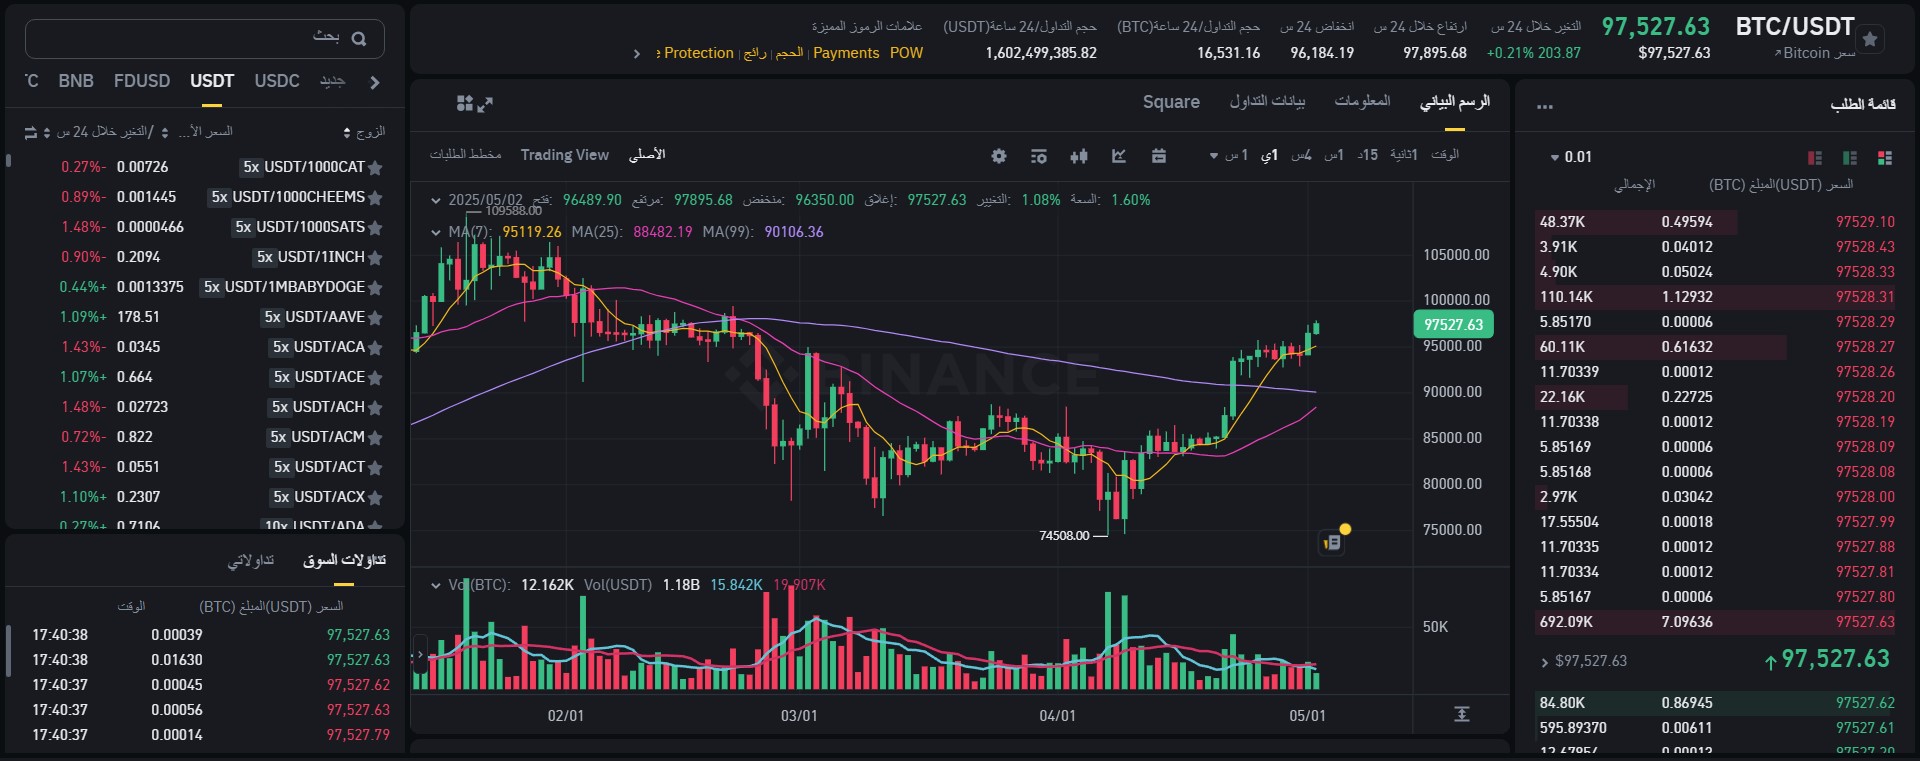Viewport: 1920px width, 761px height.
Task: Show buy orders only view
Action: pos(1850,158)
